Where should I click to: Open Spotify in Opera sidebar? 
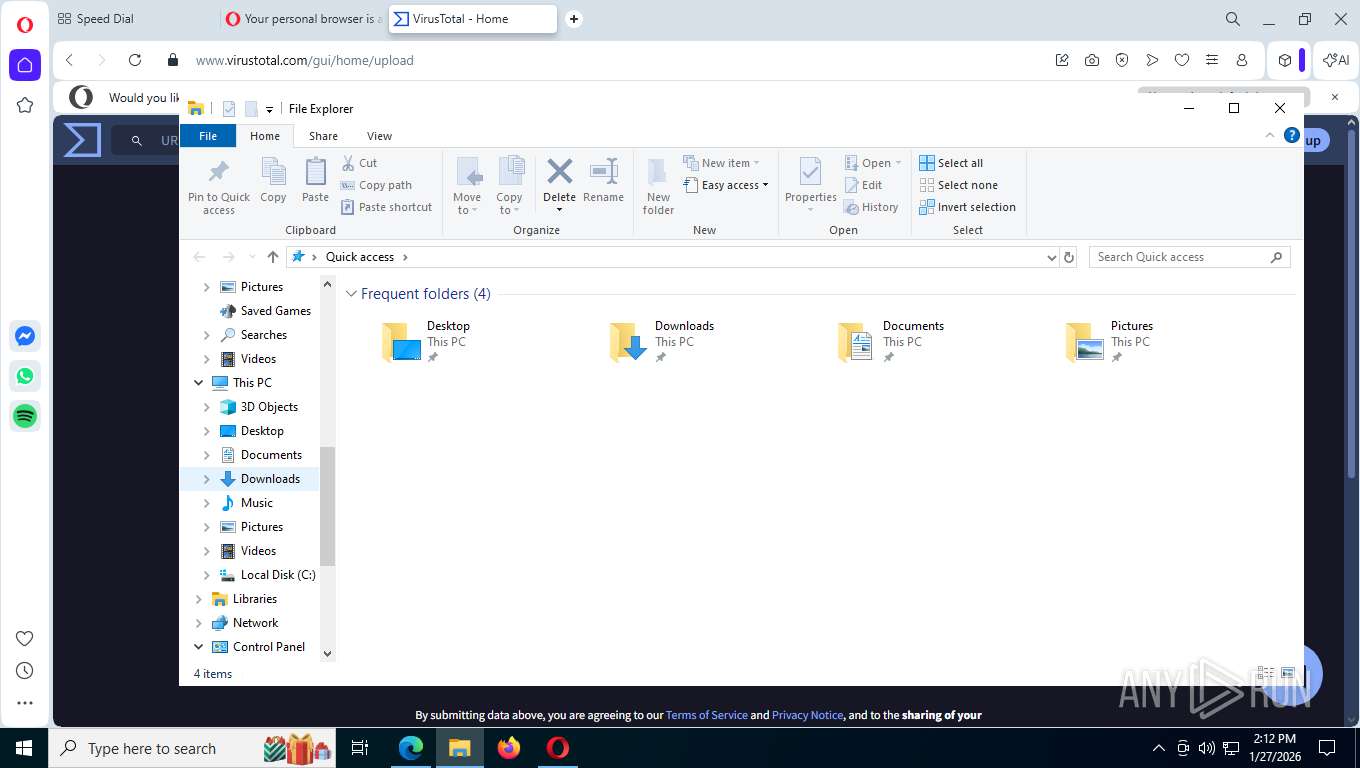tap(25, 416)
